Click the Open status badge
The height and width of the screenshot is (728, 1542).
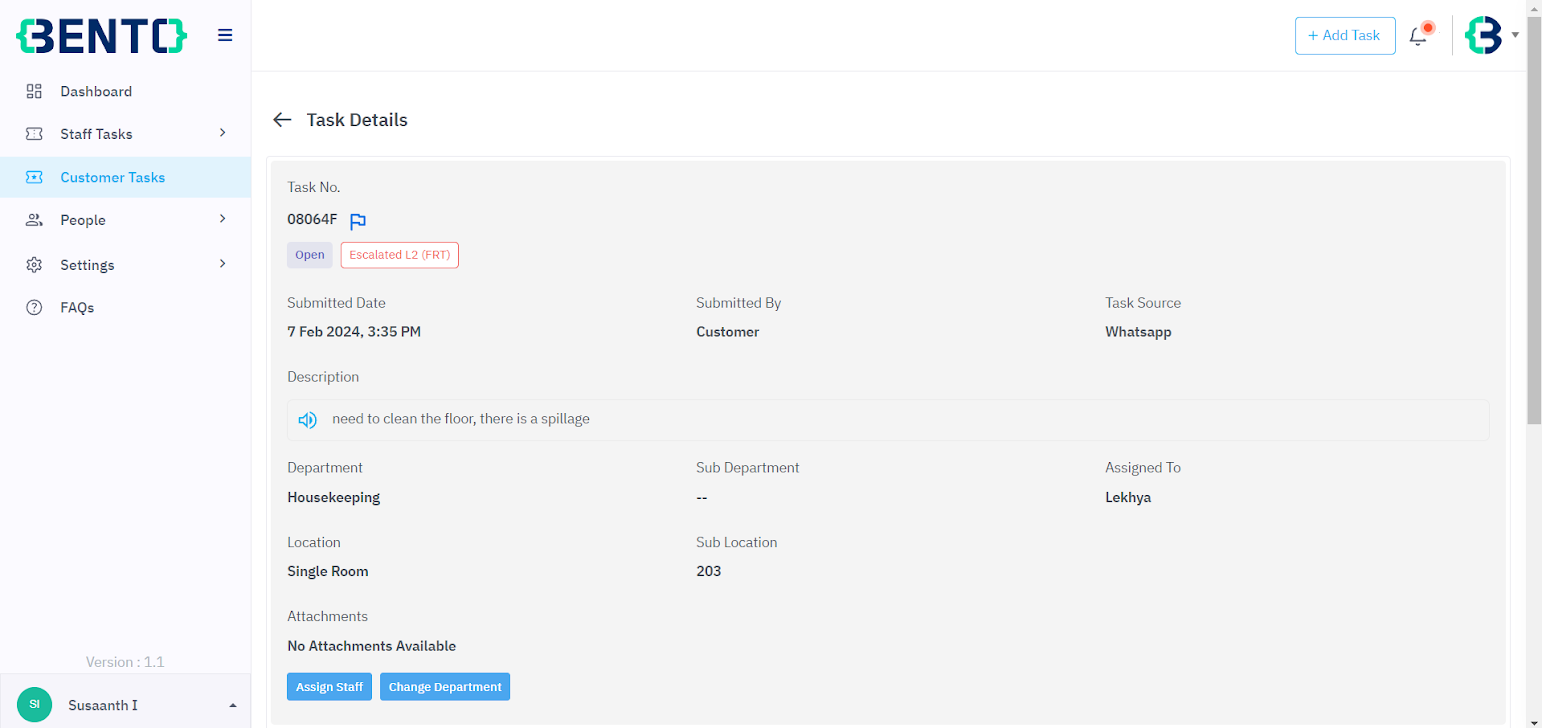(x=310, y=255)
